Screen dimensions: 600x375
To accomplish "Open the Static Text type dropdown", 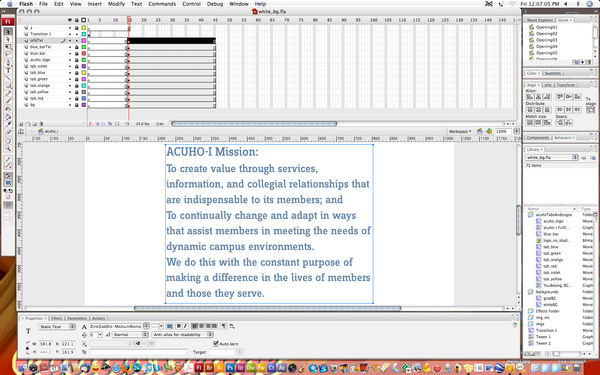I will 57,326.
